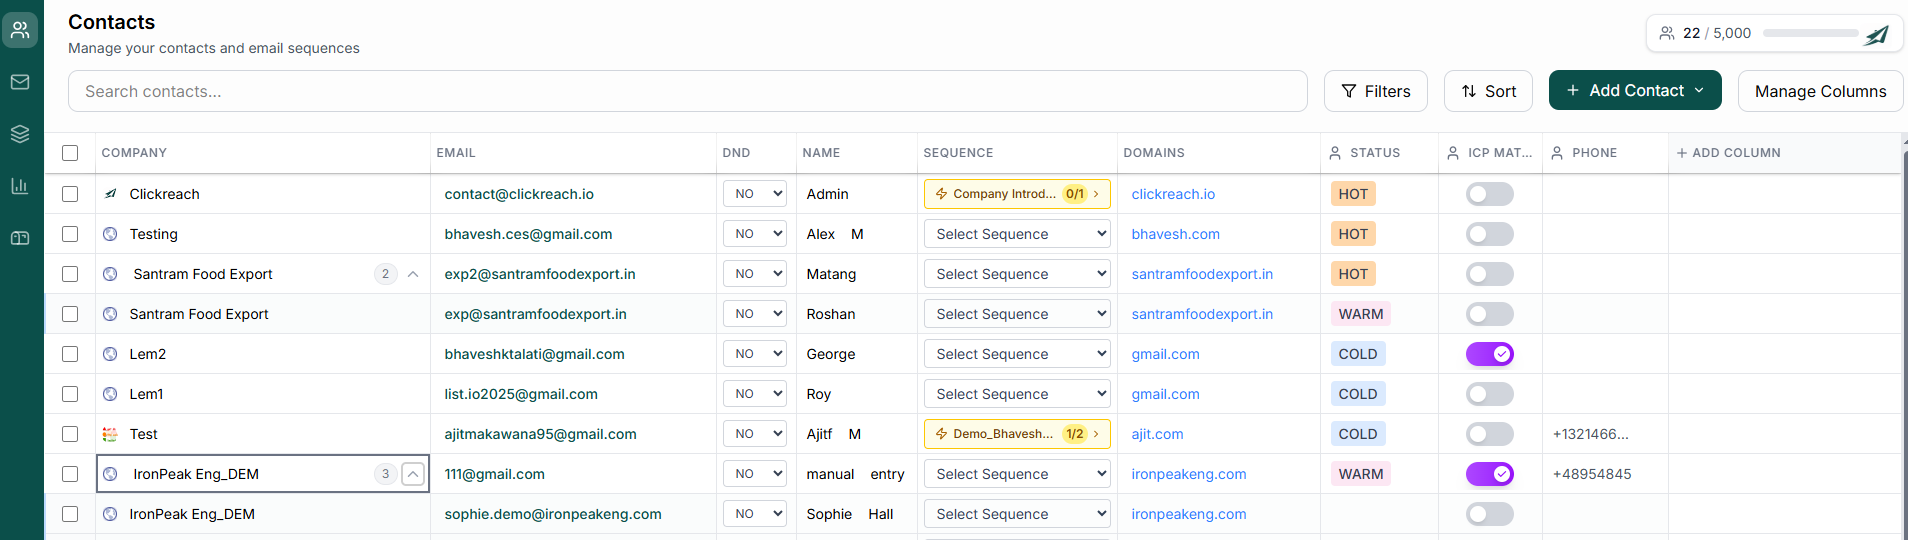Click the paper plane icon beside contact quota
Viewport: 1908px width, 540px height.
[1877, 34]
